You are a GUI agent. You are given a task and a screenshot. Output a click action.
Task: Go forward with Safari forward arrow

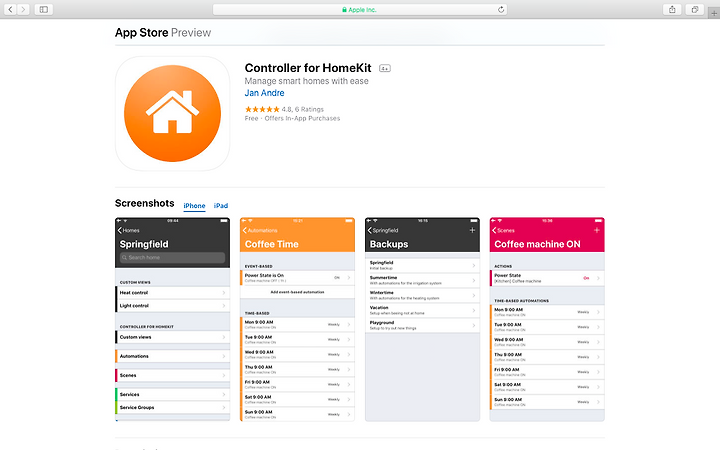(x=23, y=9)
